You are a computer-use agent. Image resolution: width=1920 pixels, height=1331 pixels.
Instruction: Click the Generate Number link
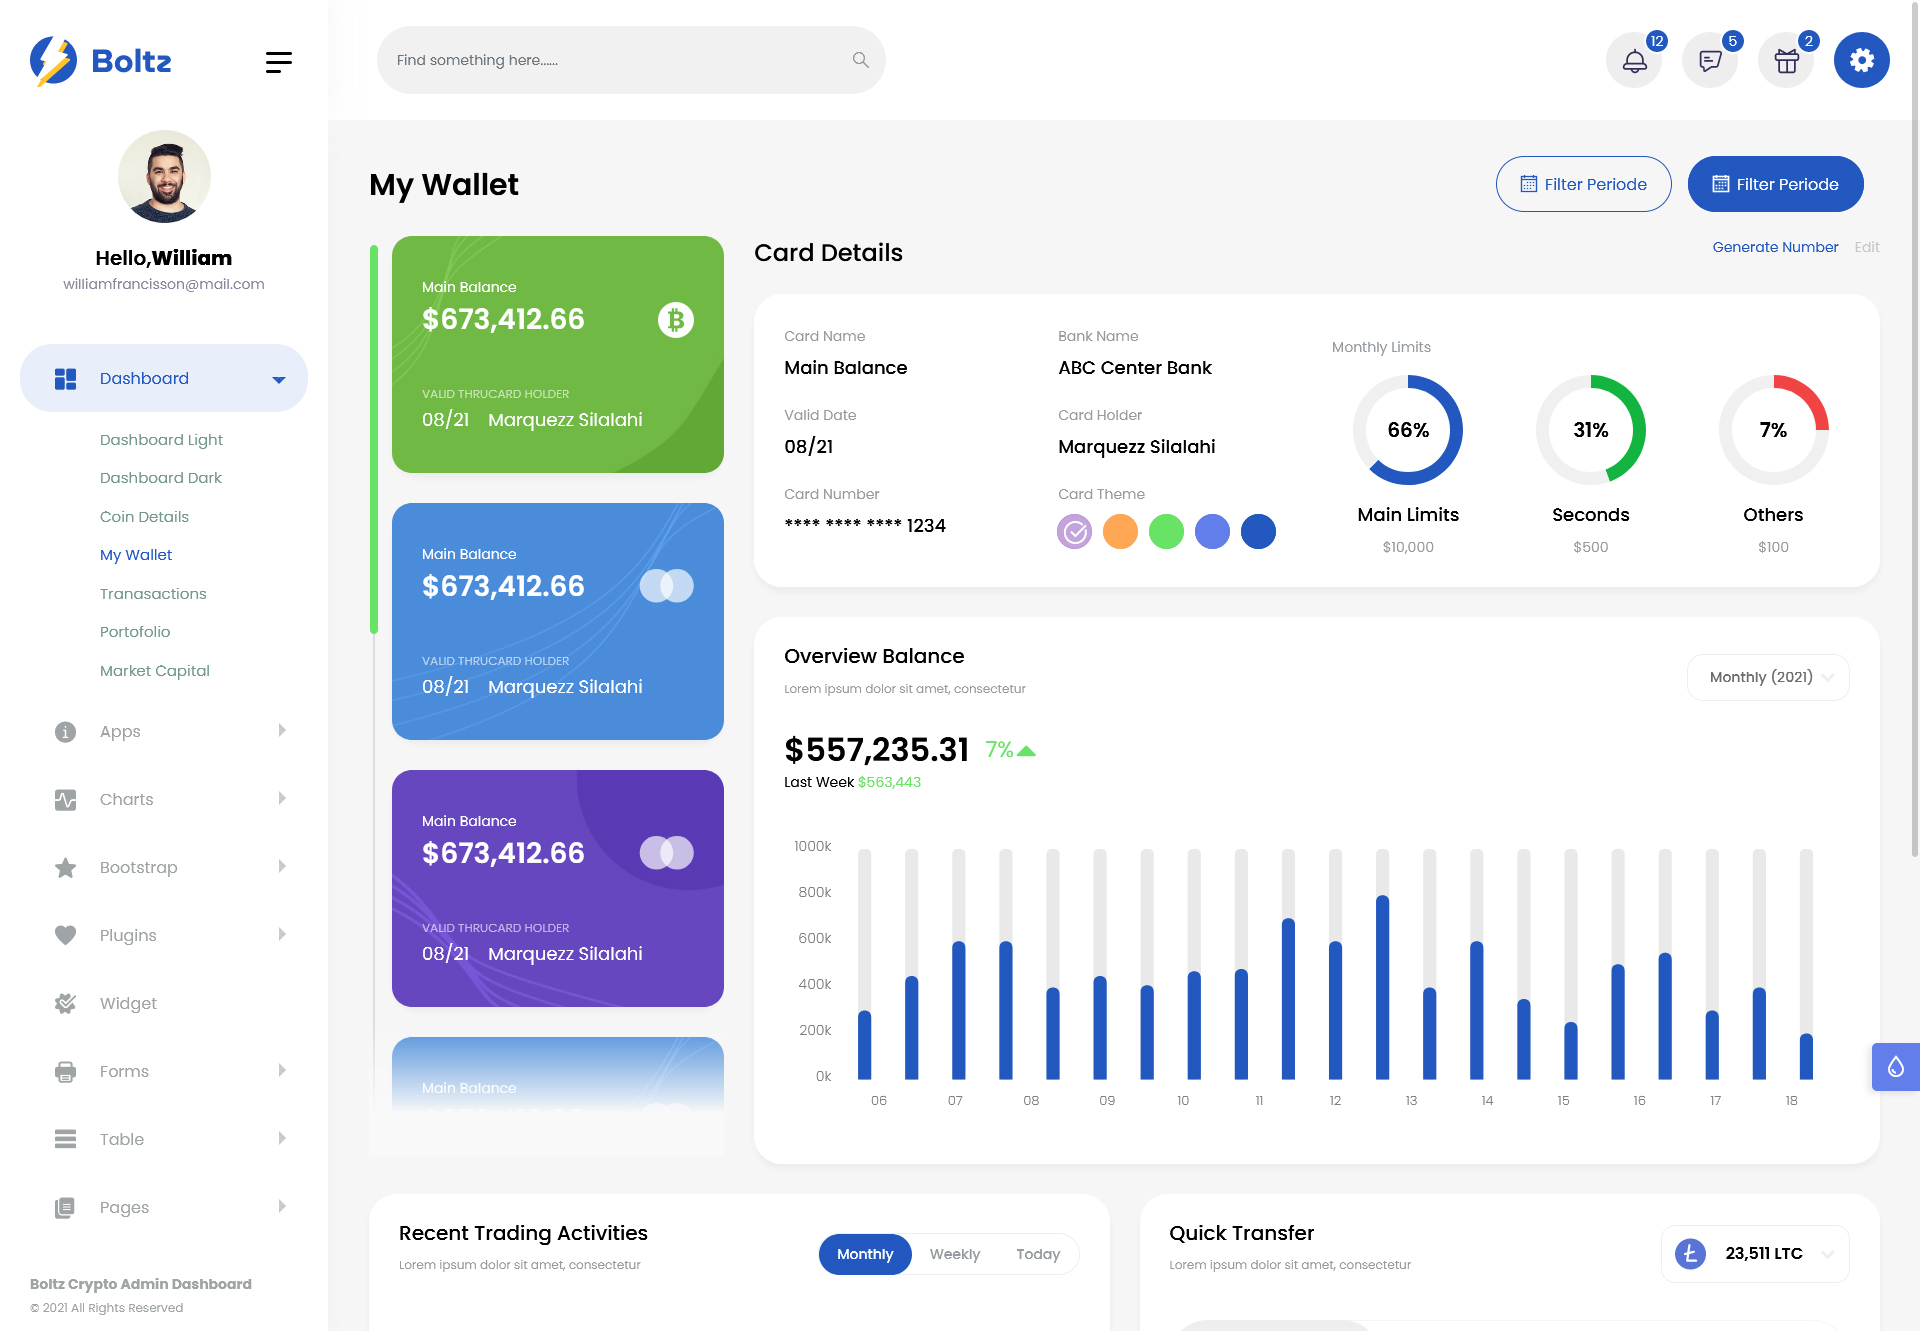(x=1775, y=247)
